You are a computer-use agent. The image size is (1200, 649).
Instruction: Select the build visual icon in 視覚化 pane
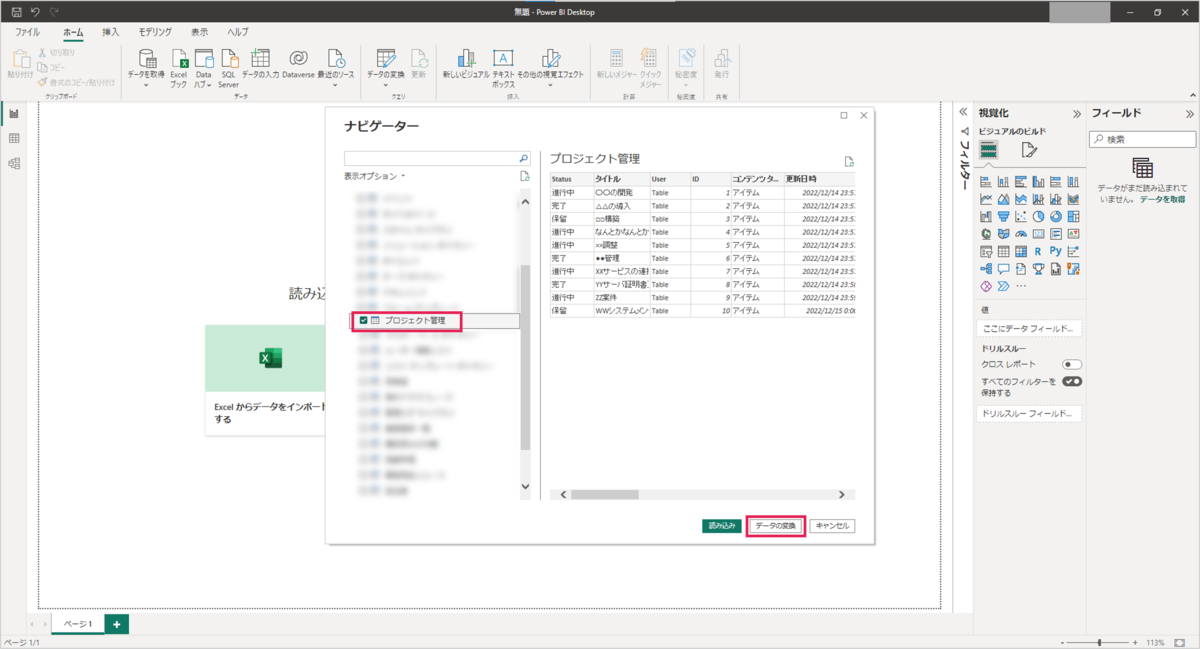[988, 150]
